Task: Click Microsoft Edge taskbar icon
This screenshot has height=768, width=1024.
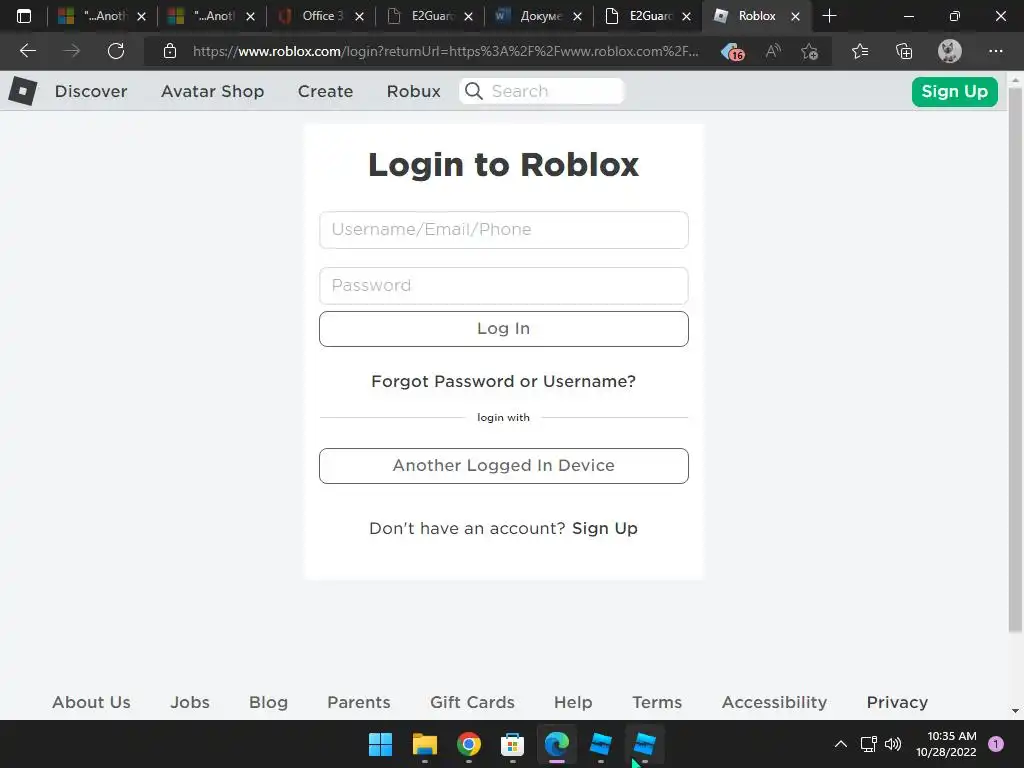Action: (556, 744)
